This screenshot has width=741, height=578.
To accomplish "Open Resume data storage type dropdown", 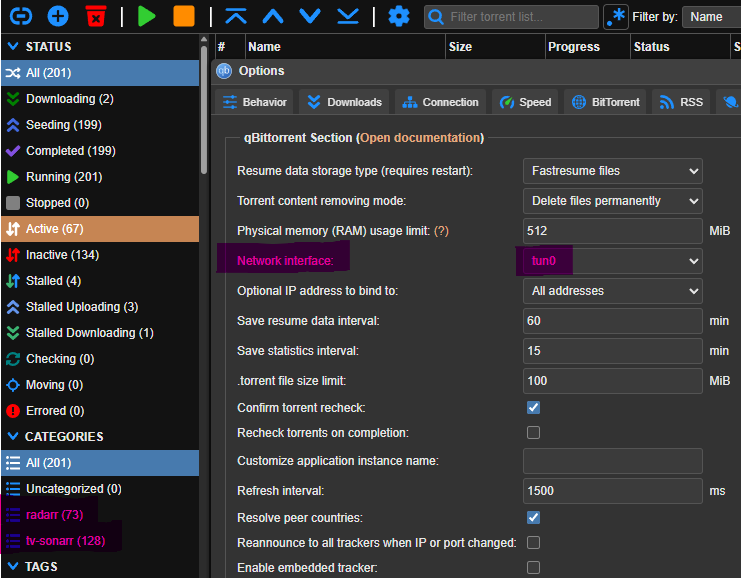I will 612,171.
